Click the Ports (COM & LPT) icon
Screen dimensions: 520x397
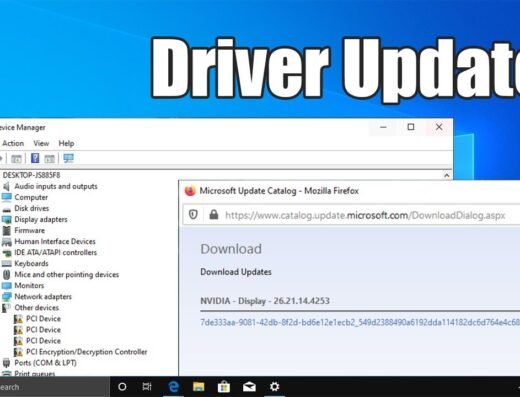tap(6, 363)
